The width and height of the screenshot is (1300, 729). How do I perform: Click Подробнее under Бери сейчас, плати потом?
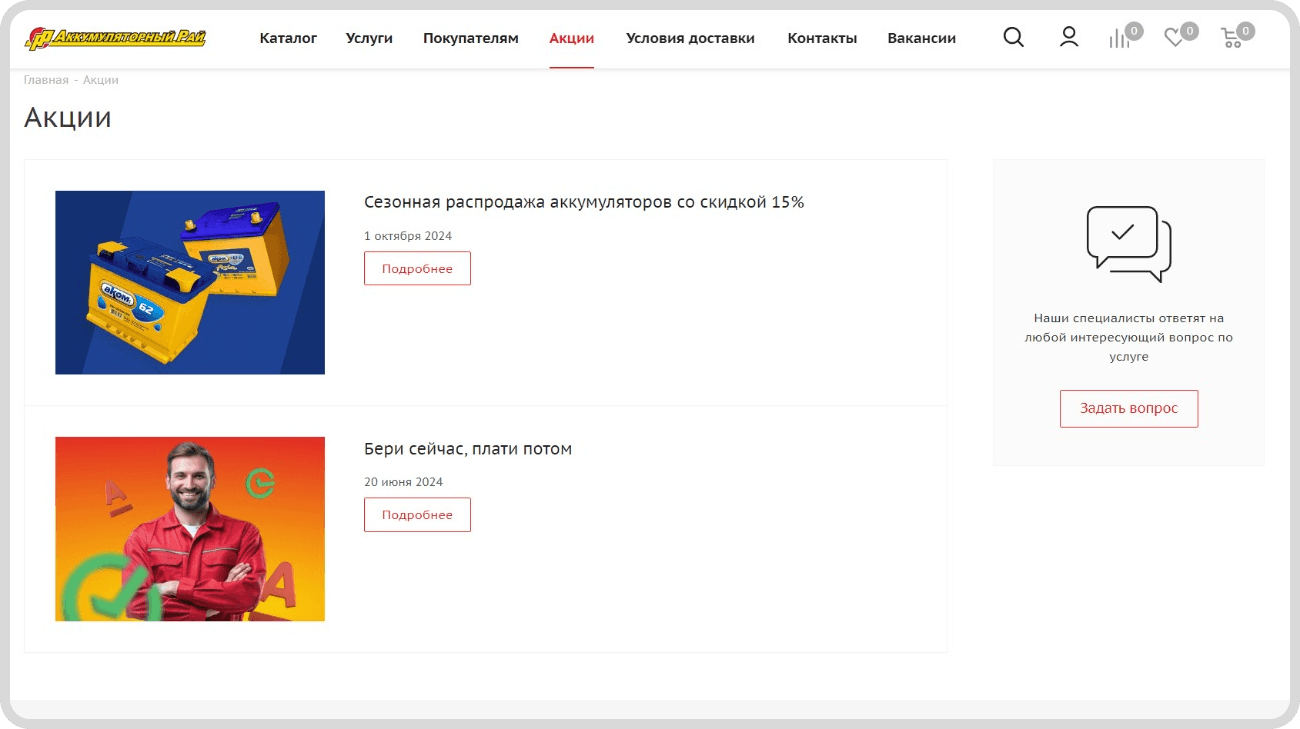pyautogui.click(x=417, y=514)
